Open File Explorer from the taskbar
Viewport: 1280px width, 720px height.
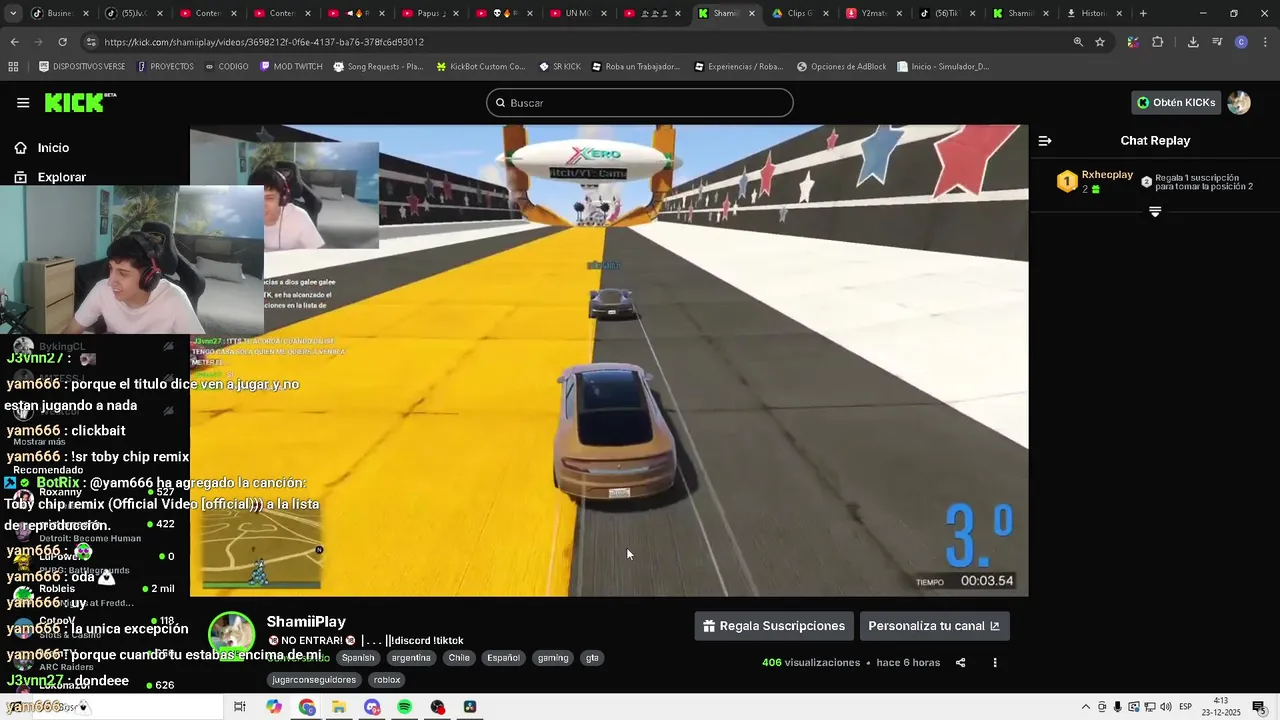pyautogui.click(x=339, y=707)
